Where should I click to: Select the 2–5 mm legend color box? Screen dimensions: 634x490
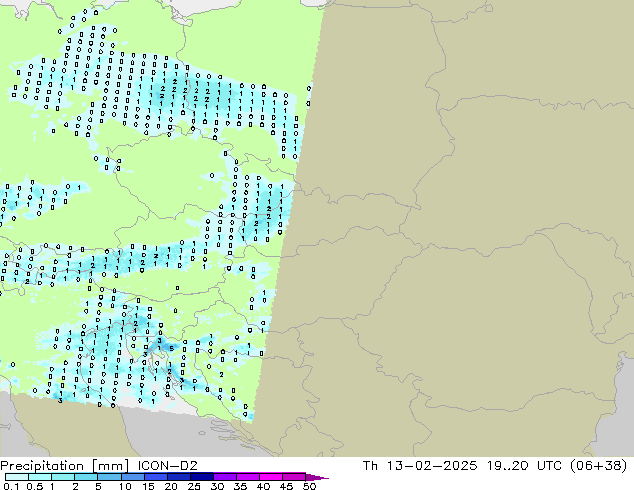86,477
